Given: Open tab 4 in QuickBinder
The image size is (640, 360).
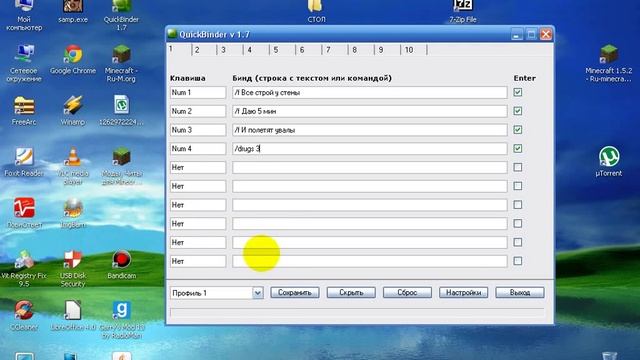Looking at the screenshot, I should coord(256,50).
